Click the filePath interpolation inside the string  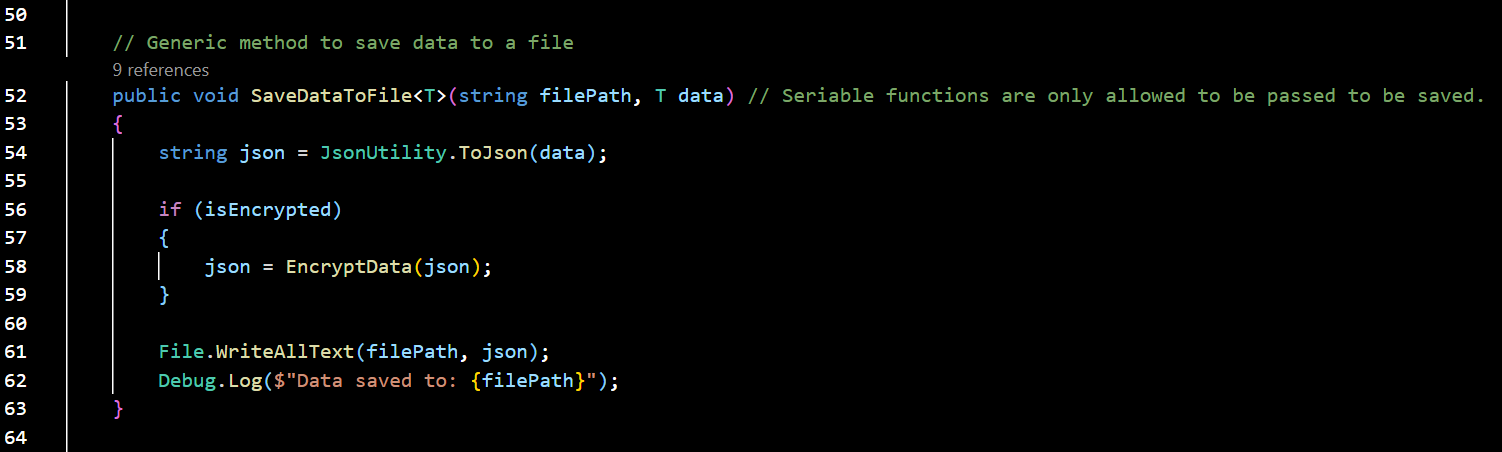(526, 381)
